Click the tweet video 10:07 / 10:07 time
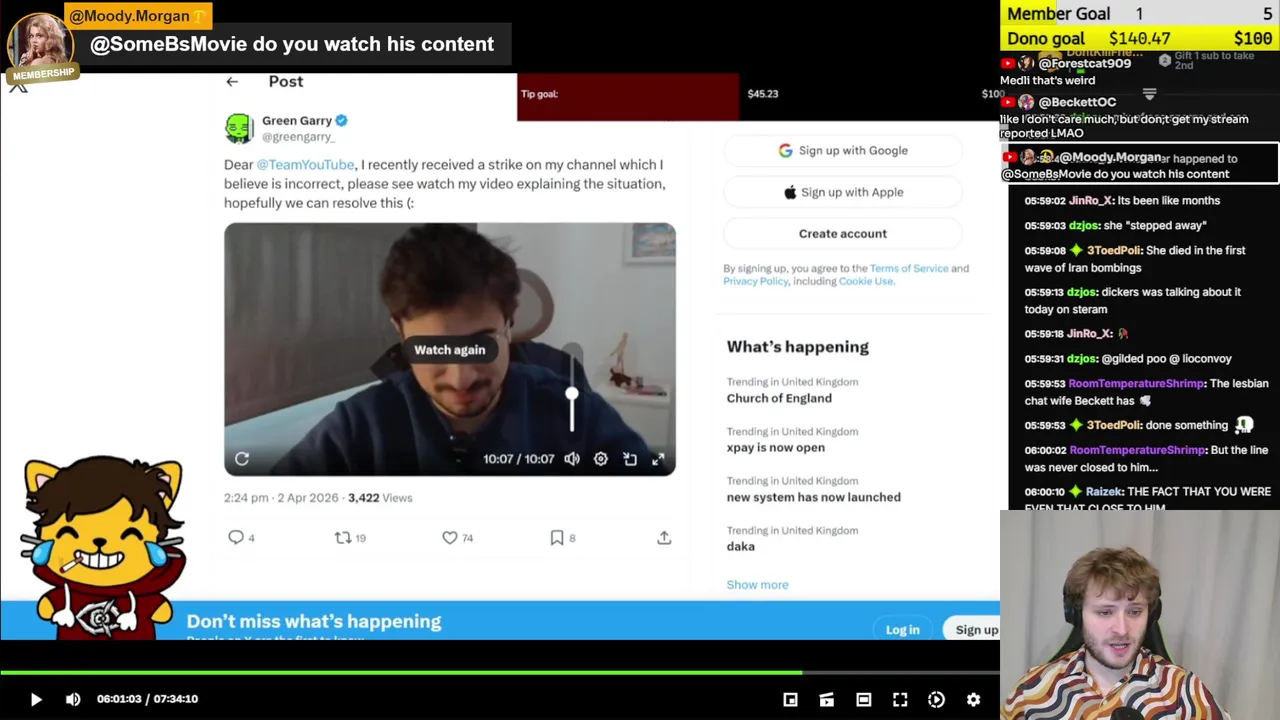1280x720 pixels. [x=518, y=459]
